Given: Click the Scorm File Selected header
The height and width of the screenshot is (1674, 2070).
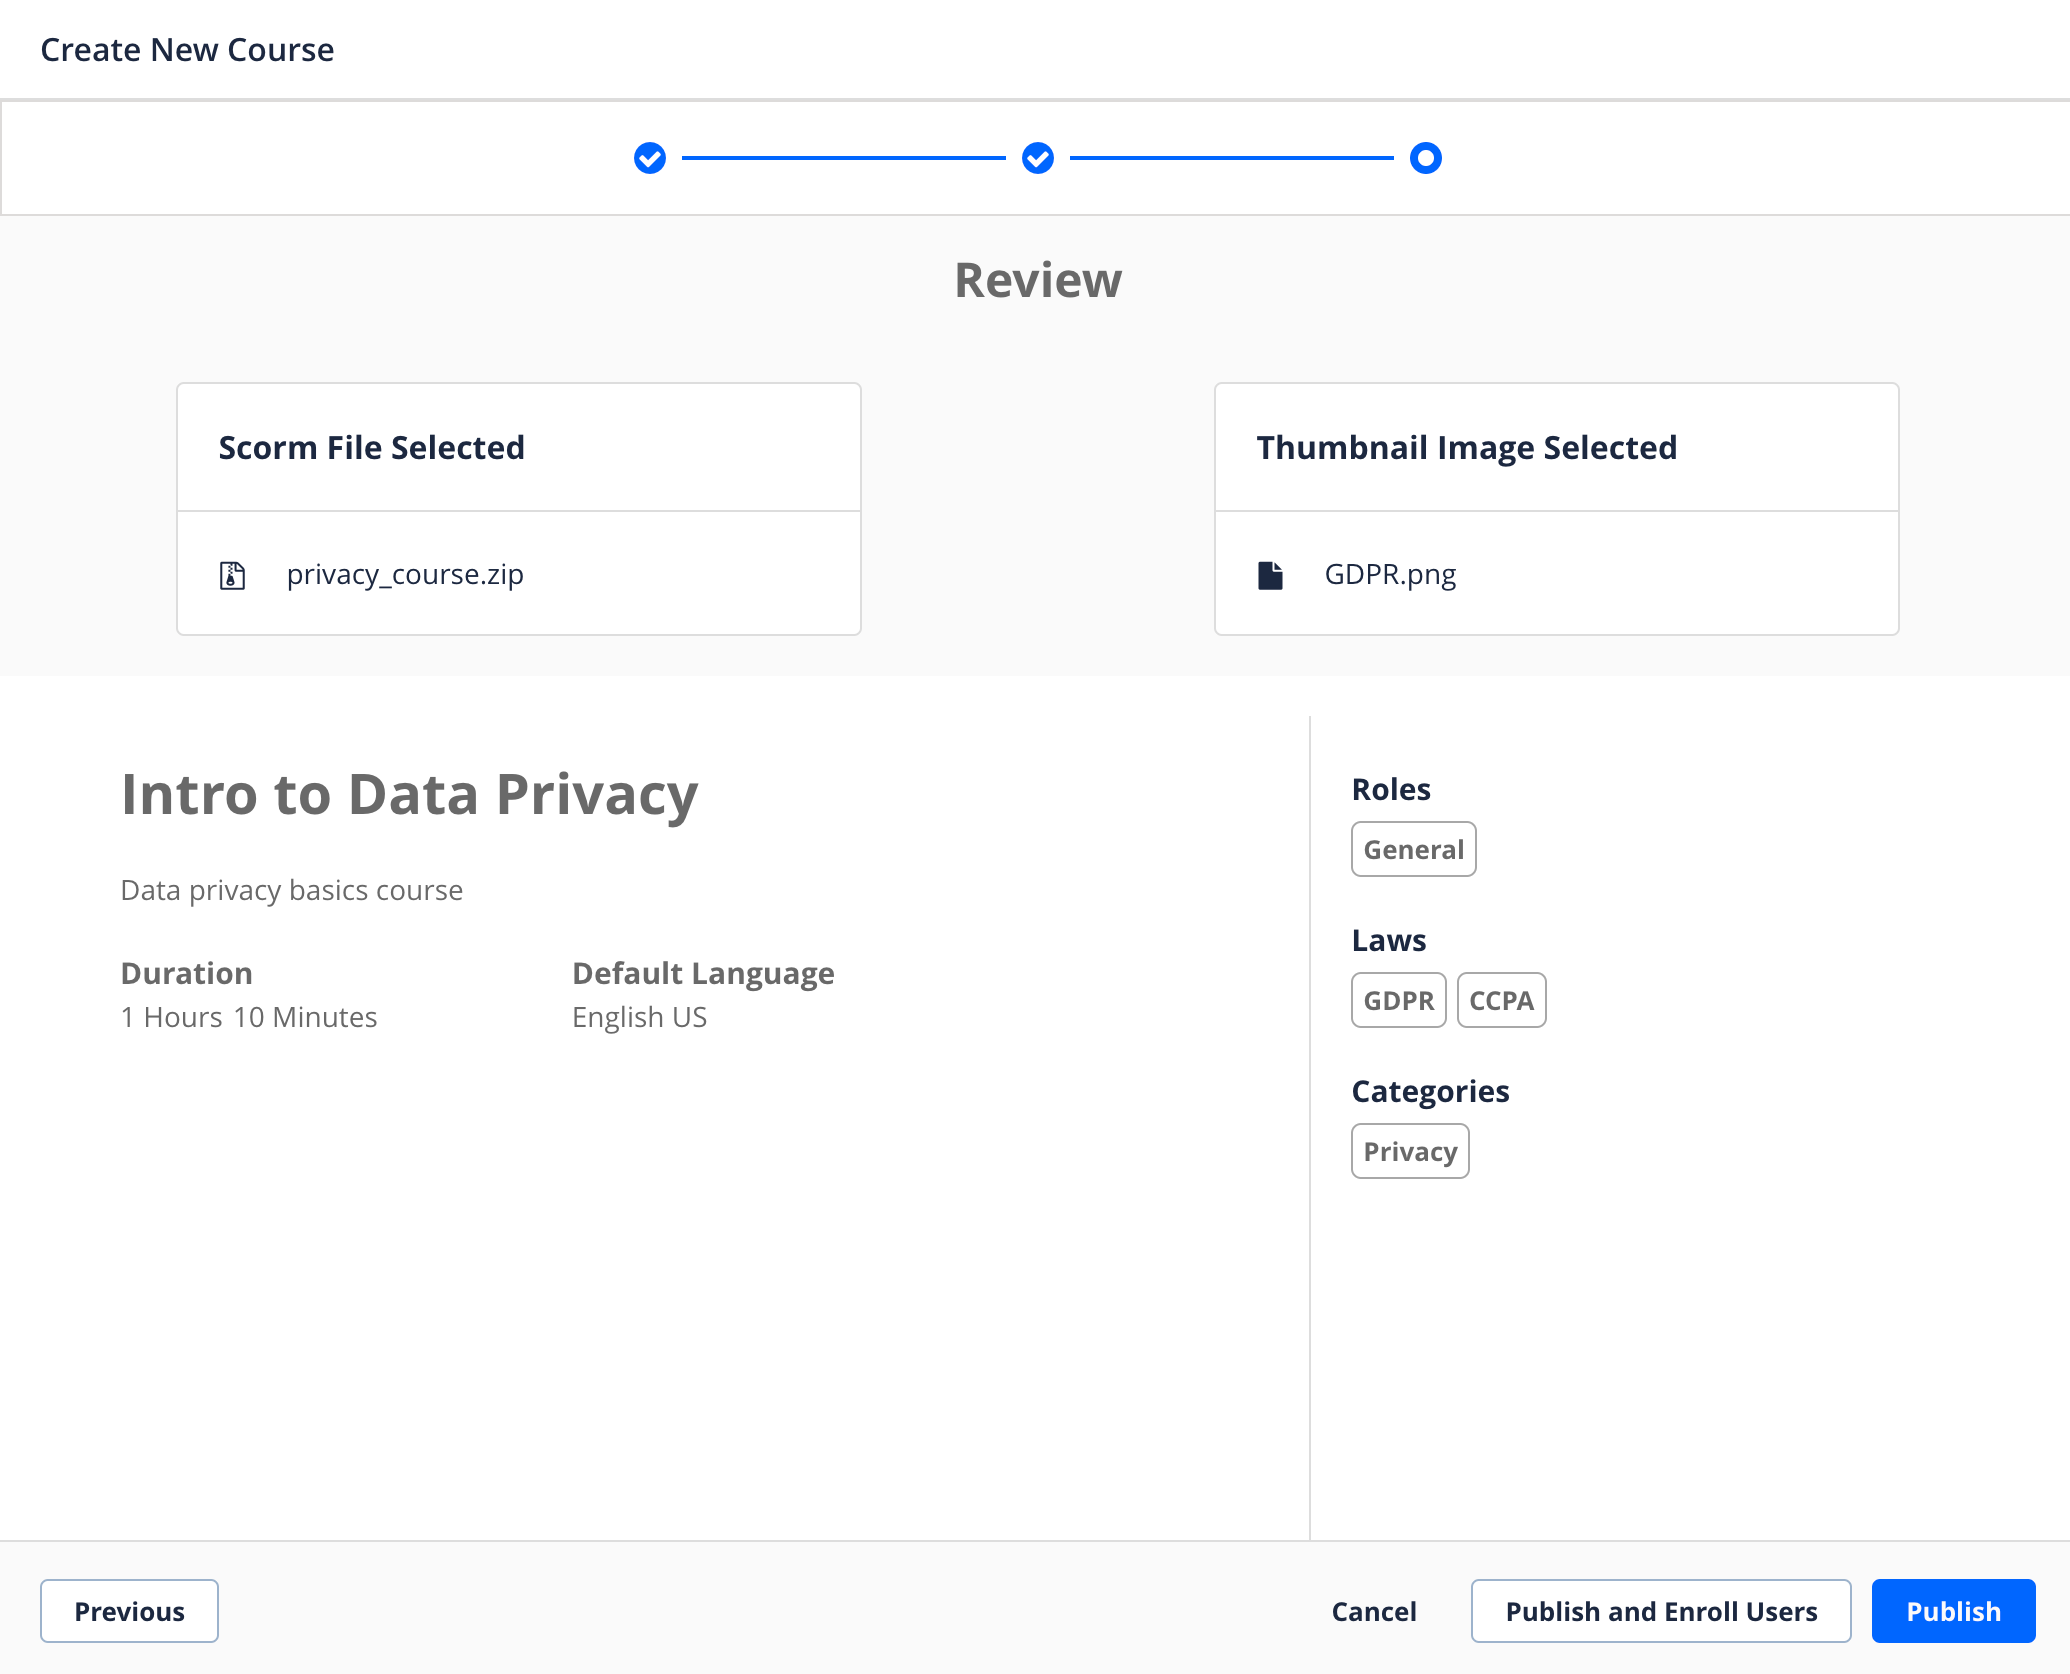Looking at the screenshot, I should tap(372, 447).
